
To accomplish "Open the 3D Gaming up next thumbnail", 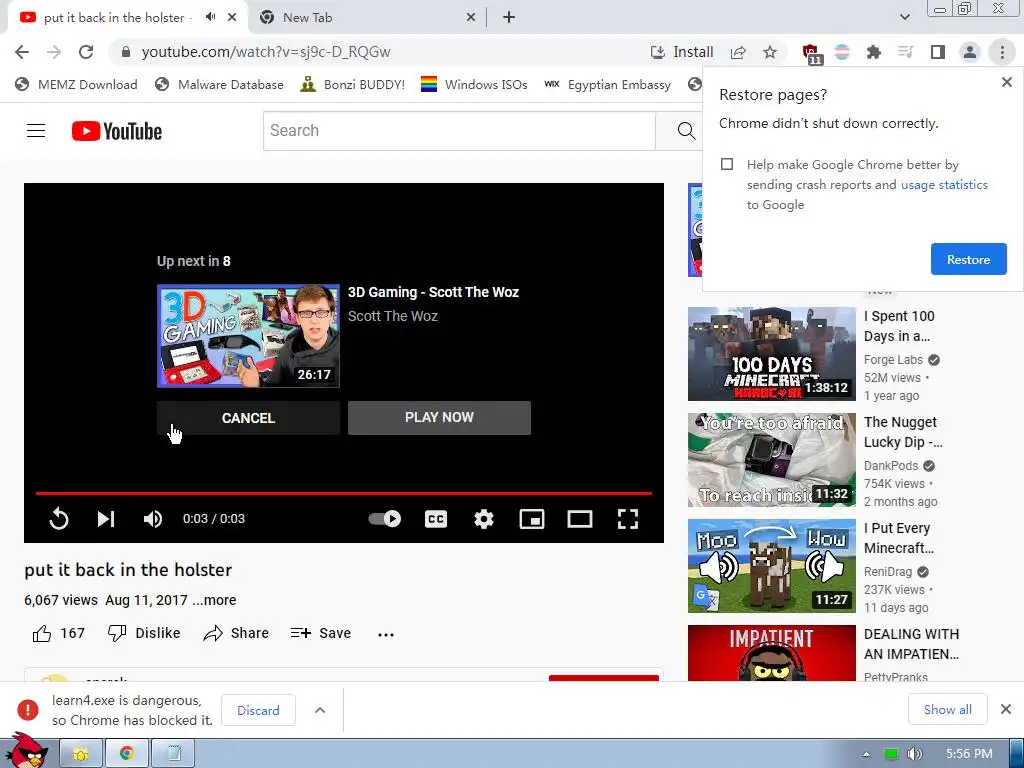I will click(248, 336).
